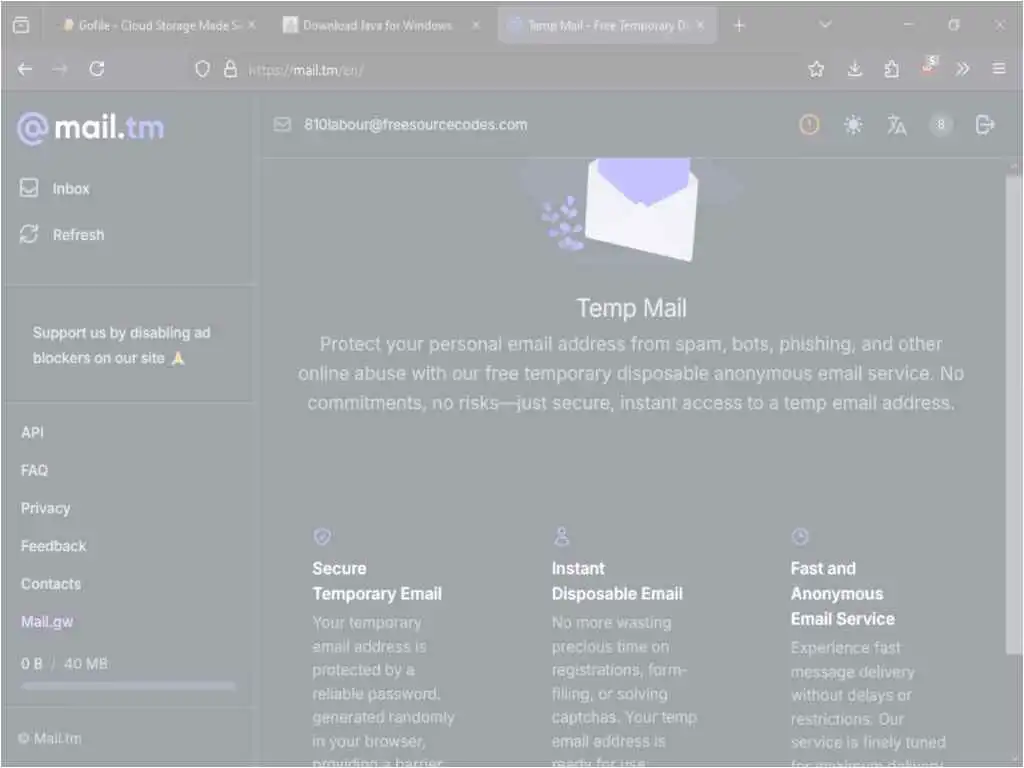
Task: Click the mail.tm logo
Action: (x=91, y=128)
